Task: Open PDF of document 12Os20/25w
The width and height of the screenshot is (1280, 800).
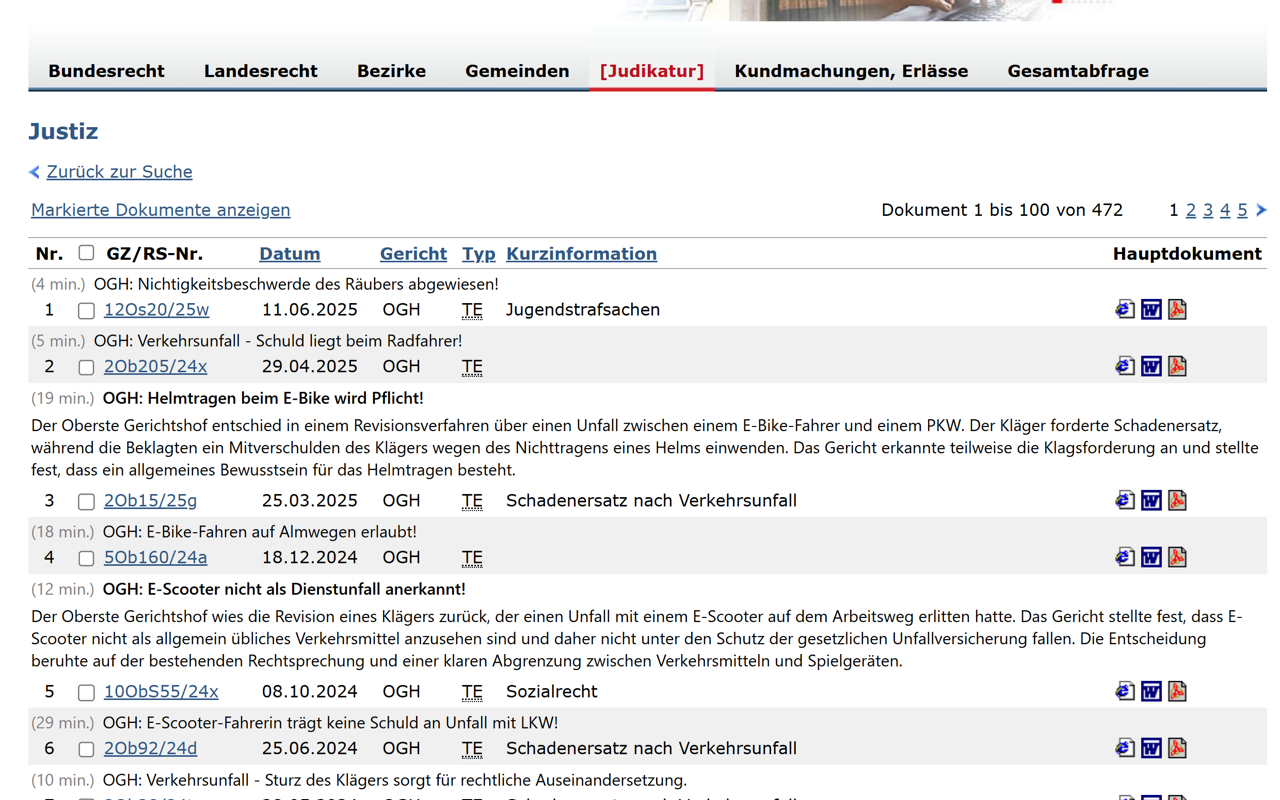Action: click(1177, 310)
